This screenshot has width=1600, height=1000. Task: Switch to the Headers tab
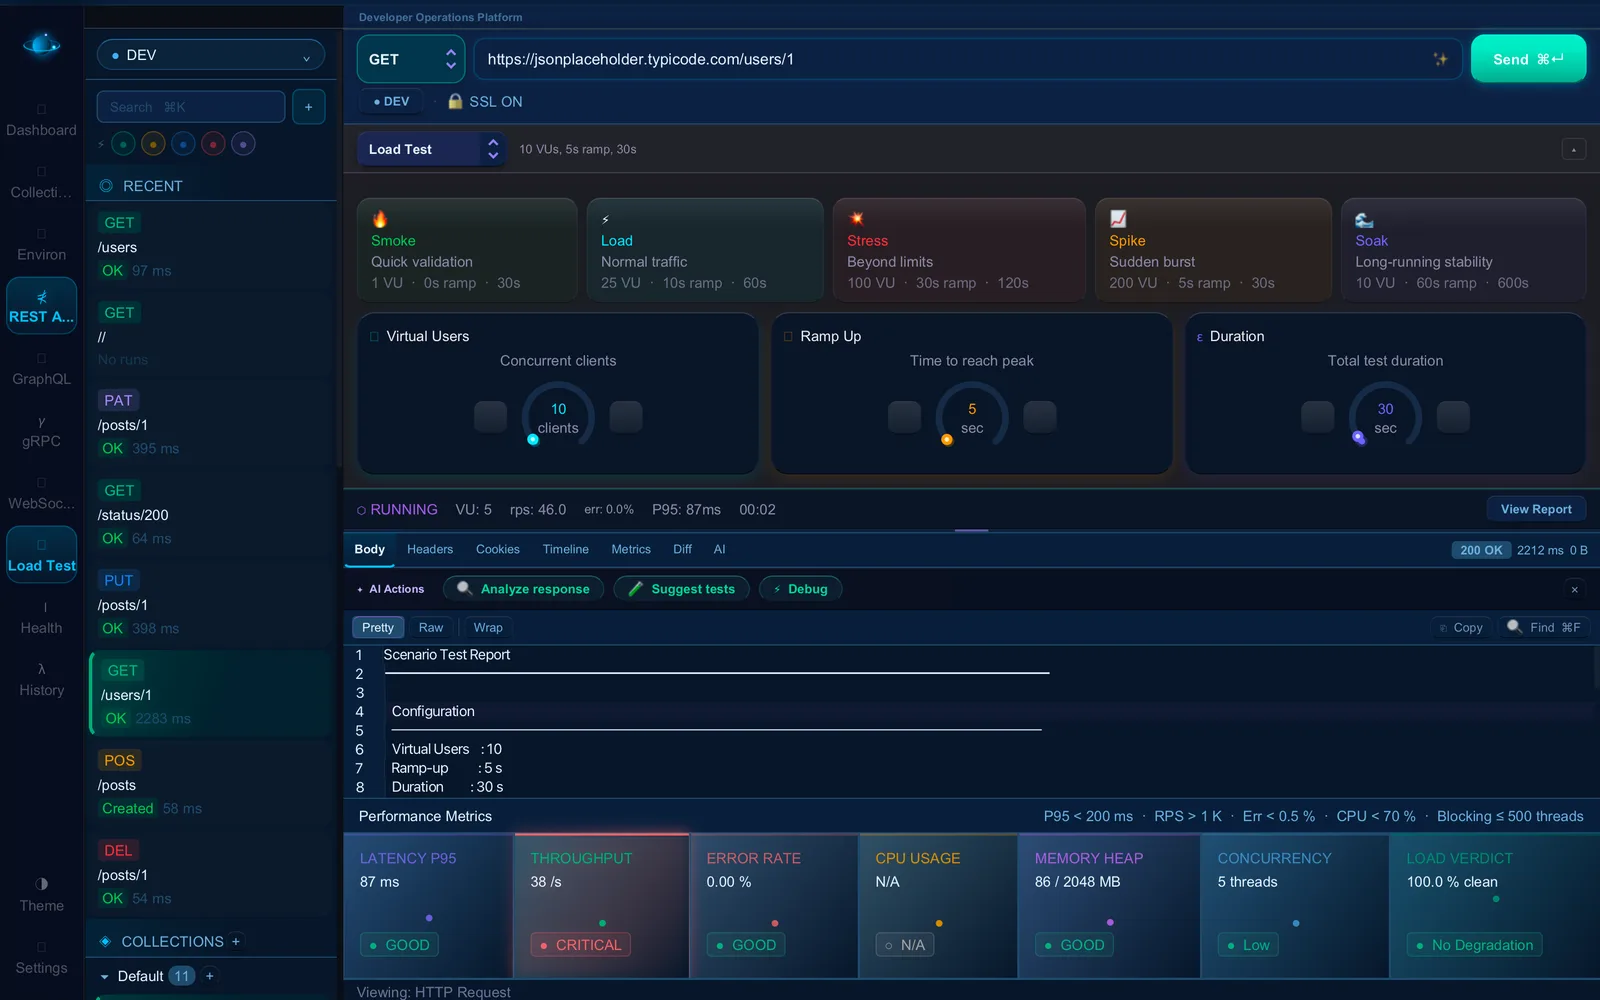(430, 549)
